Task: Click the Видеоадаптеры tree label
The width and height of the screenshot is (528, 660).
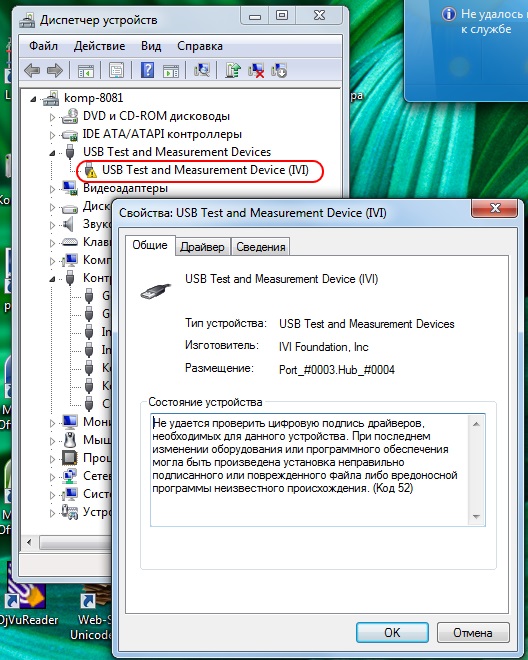Action: point(125,188)
